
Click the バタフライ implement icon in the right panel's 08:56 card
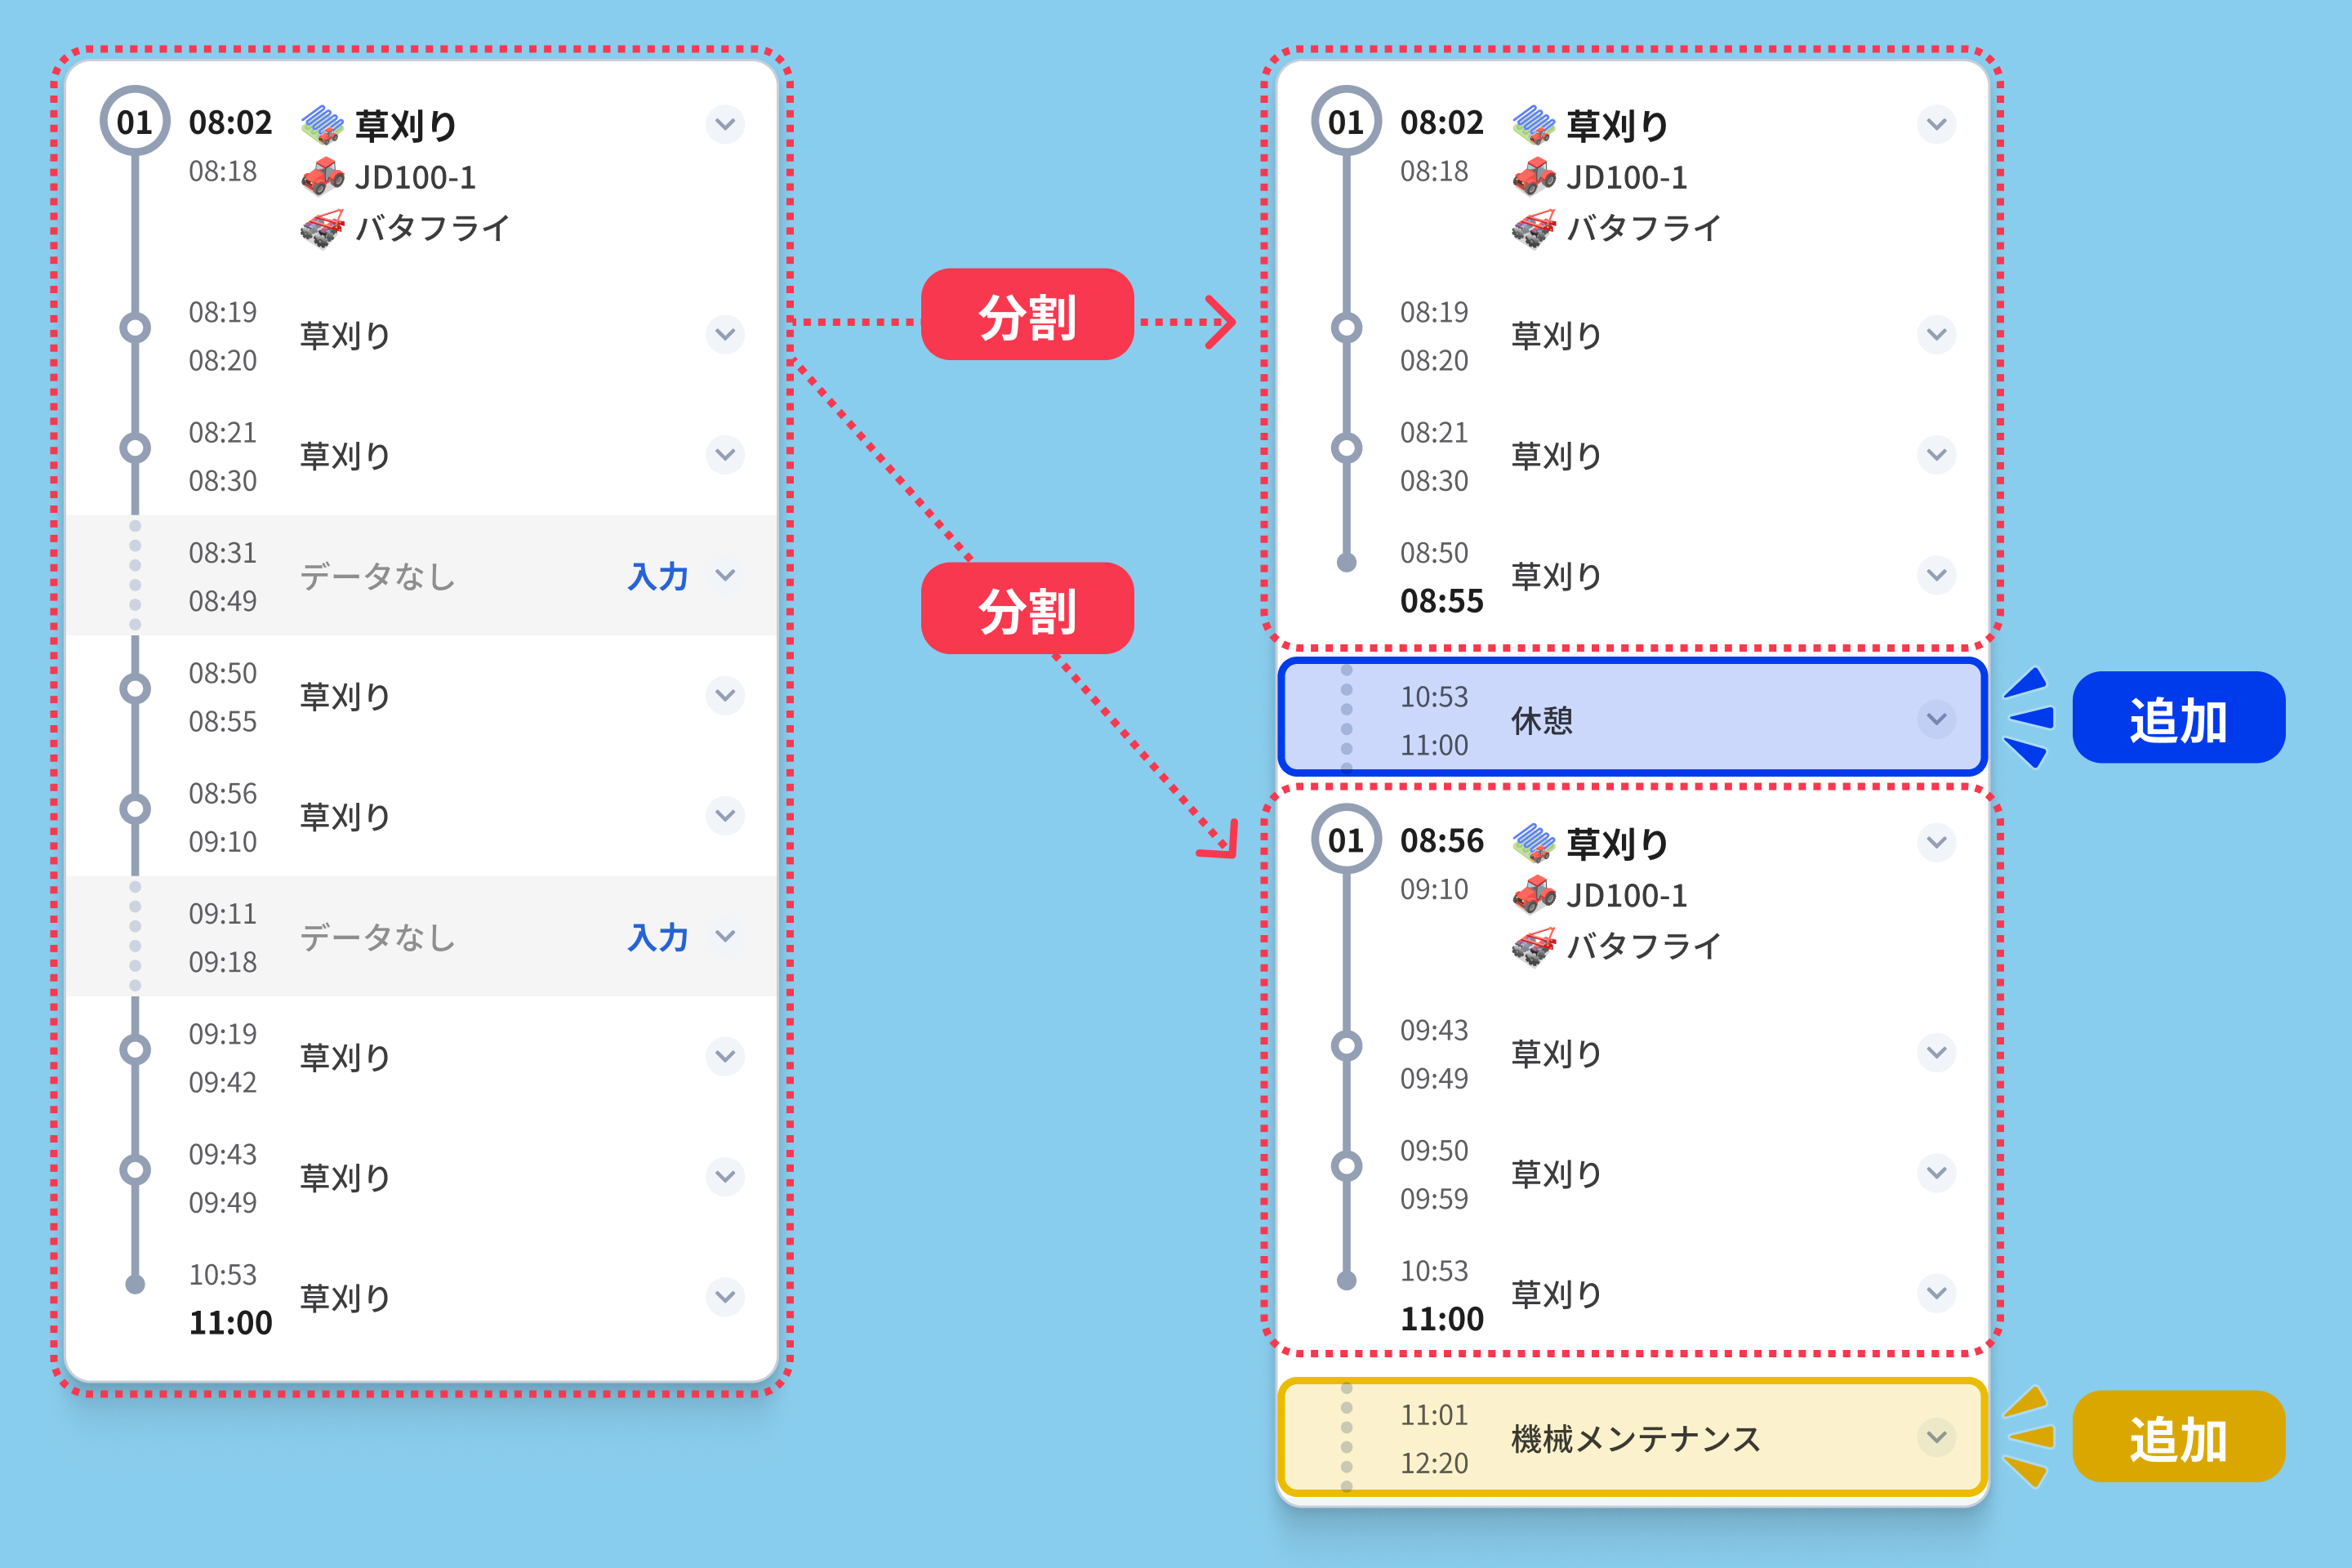pyautogui.click(x=1533, y=946)
